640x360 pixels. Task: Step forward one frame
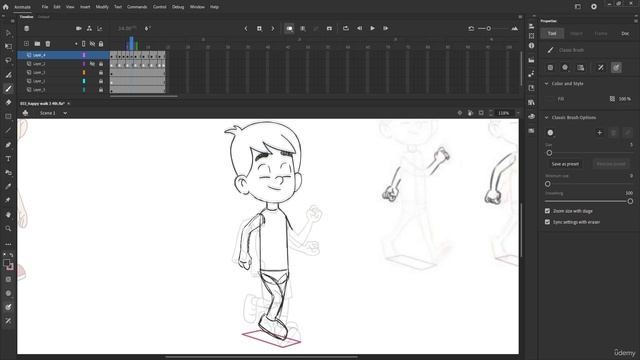coord(385,28)
